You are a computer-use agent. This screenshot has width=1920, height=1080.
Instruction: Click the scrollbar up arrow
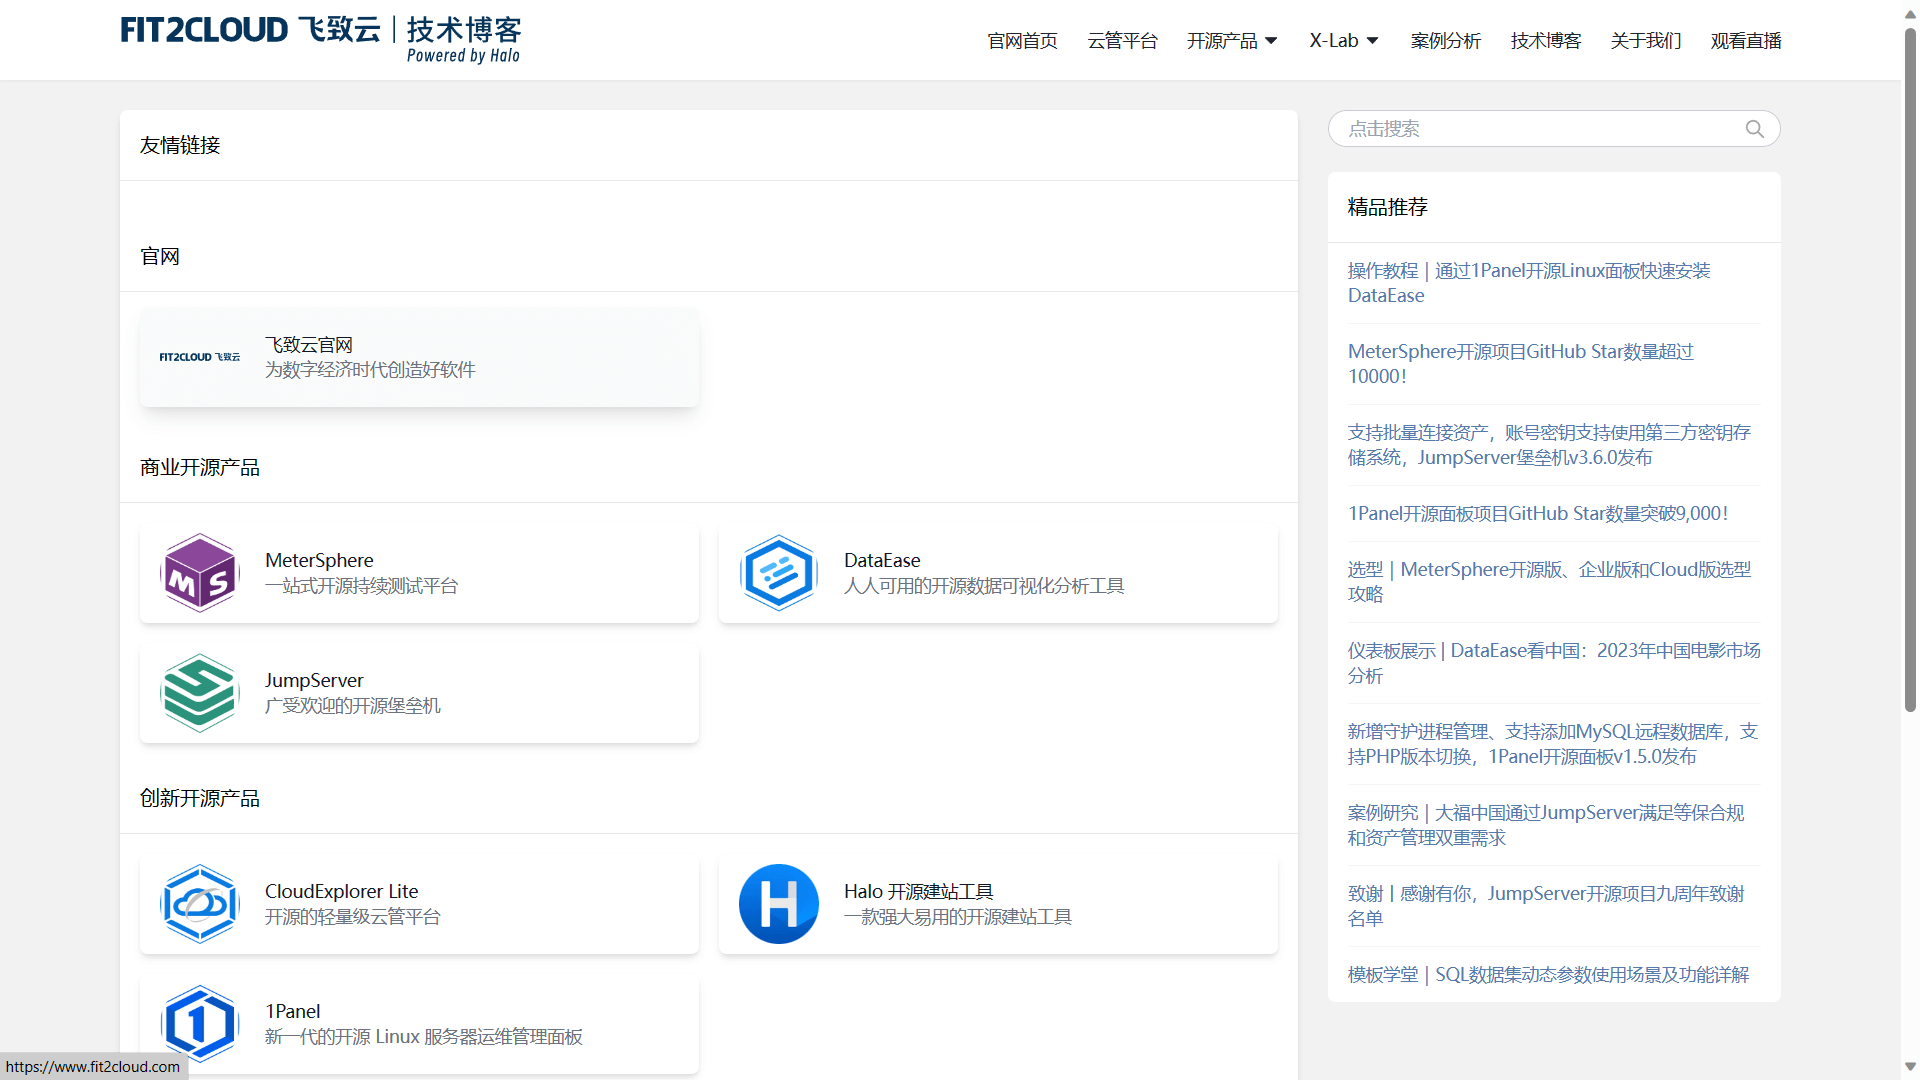point(1910,12)
